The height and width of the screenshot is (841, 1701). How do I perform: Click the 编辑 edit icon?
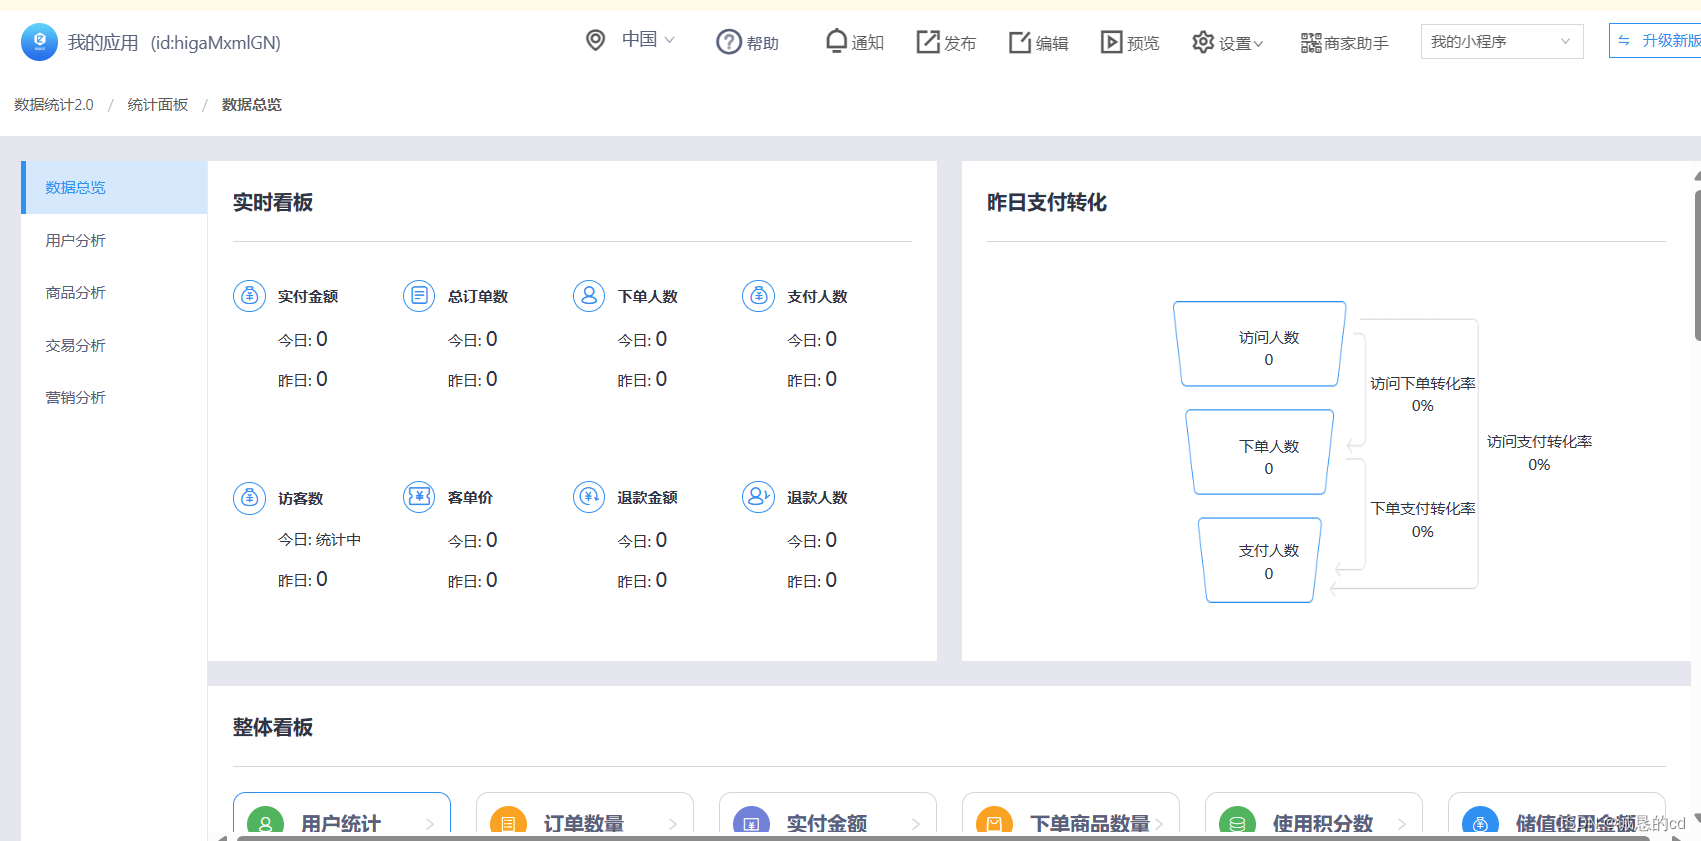point(1020,42)
